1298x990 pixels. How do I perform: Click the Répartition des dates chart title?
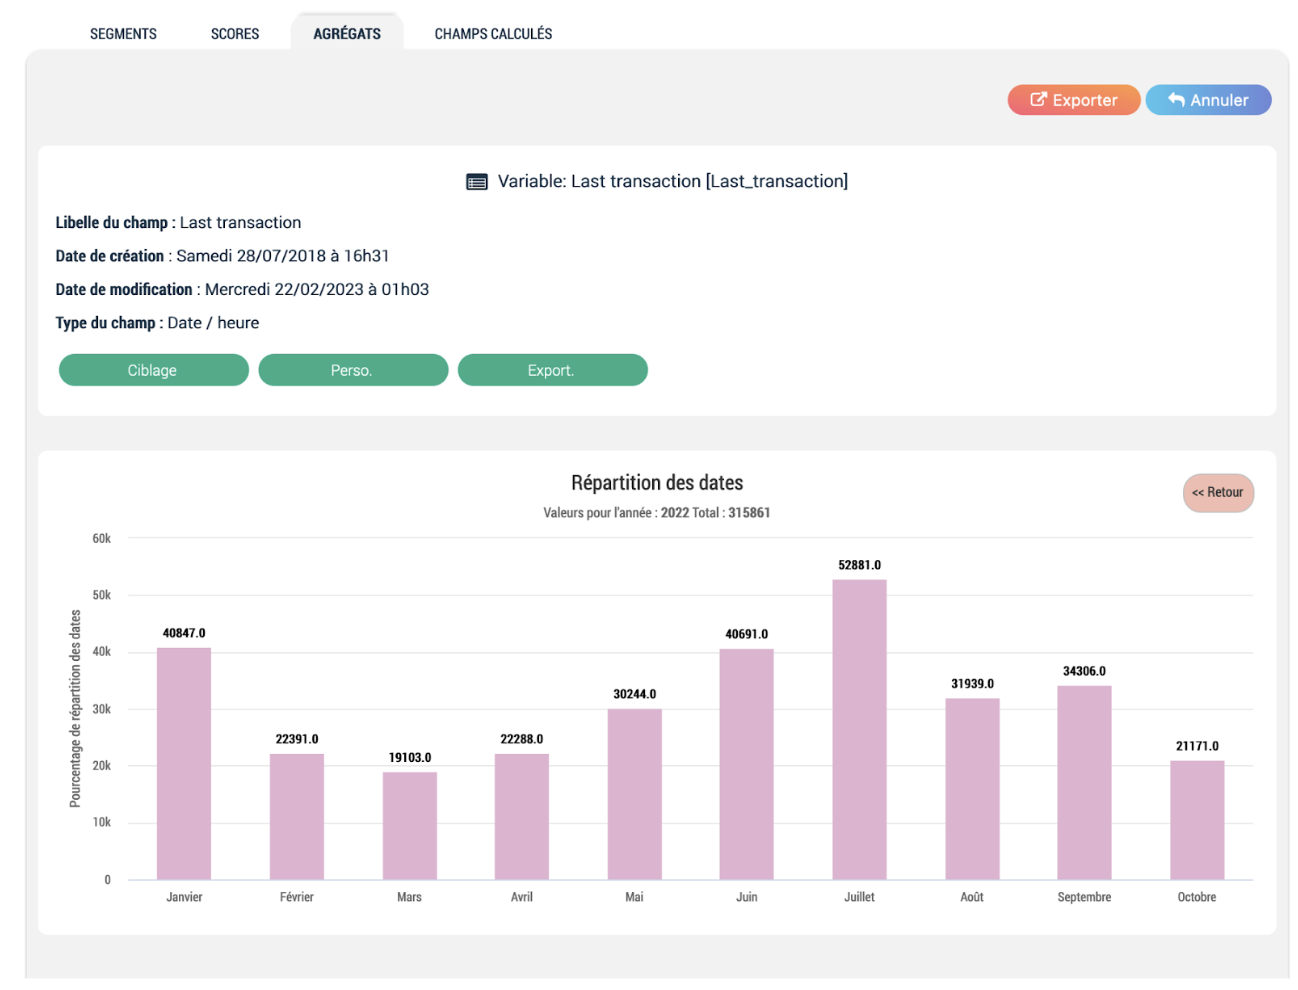click(x=657, y=483)
